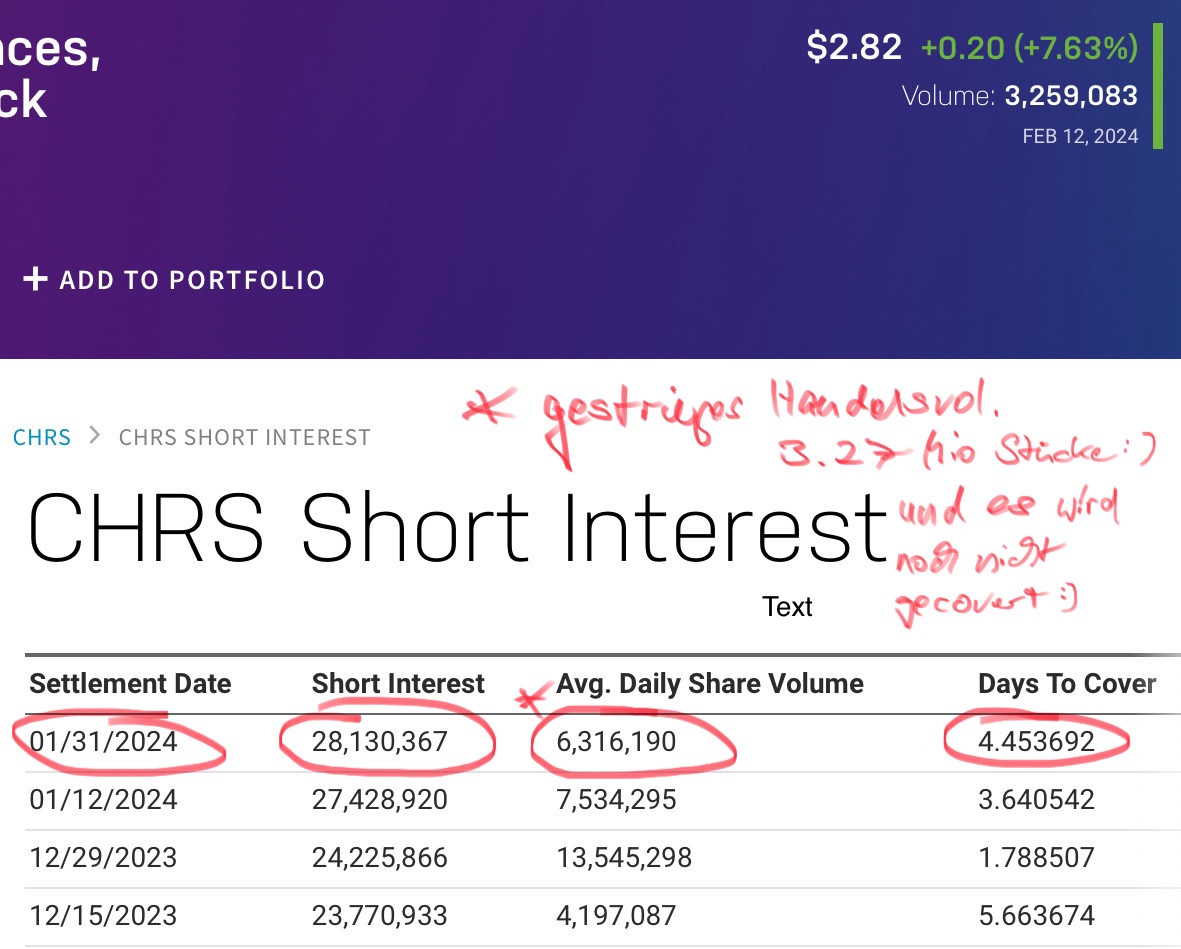Select settlement date 12/15/2023

(103, 915)
